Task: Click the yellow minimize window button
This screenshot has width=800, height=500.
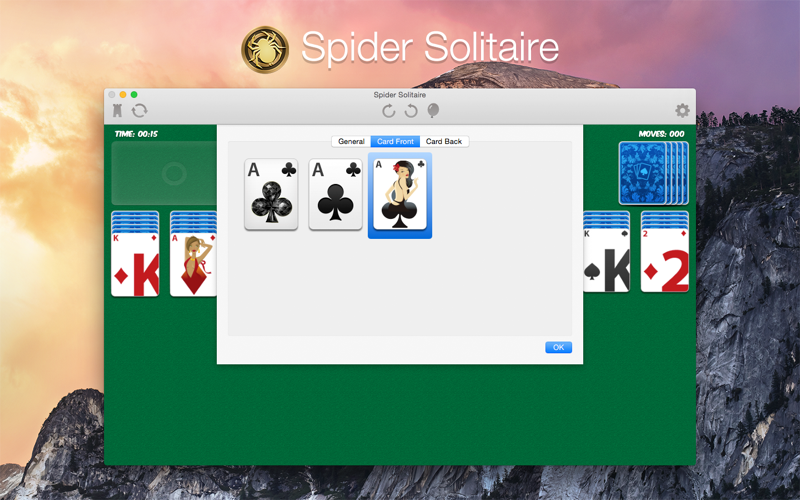Action: pyautogui.click(x=123, y=94)
